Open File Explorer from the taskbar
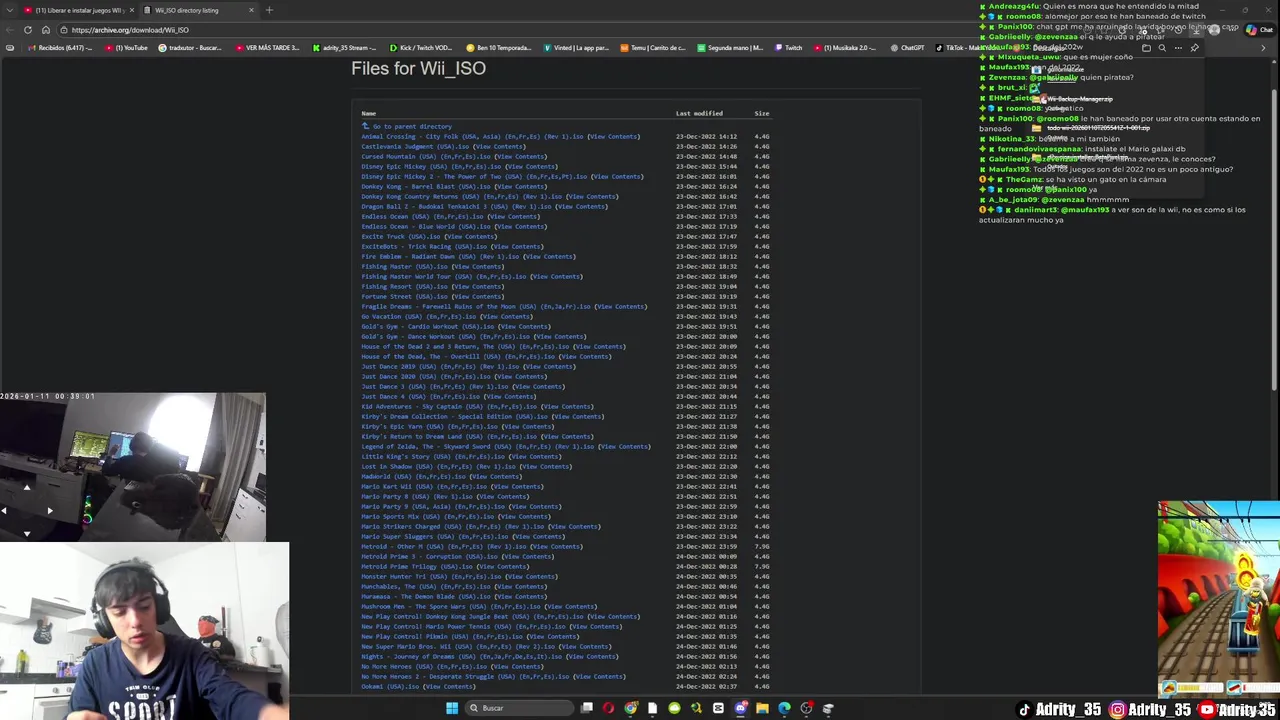Image resolution: width=1280 pixels, height=720 pixels. point(762,708)
